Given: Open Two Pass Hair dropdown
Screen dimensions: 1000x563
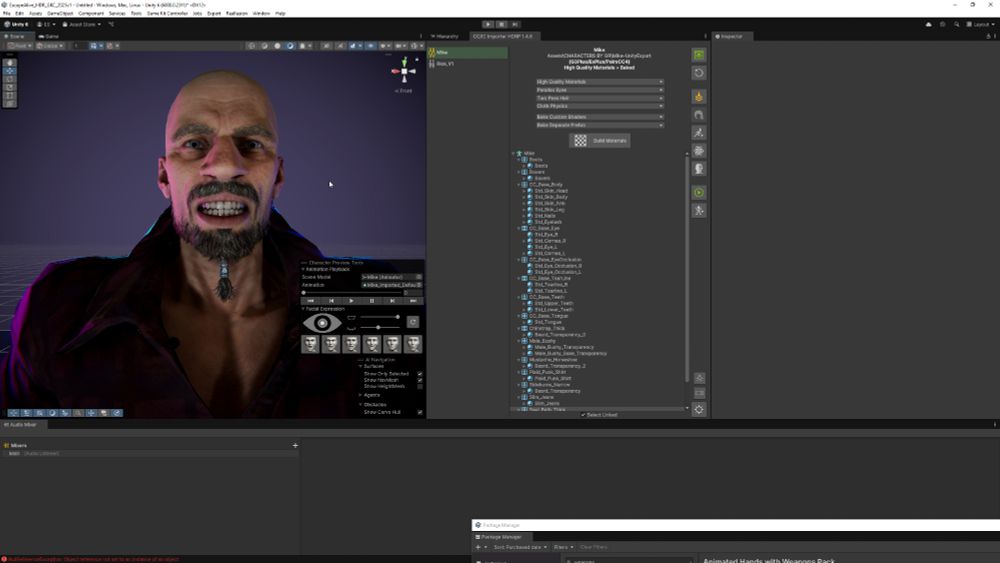Looking at the screenshot, I should [599, 98].
